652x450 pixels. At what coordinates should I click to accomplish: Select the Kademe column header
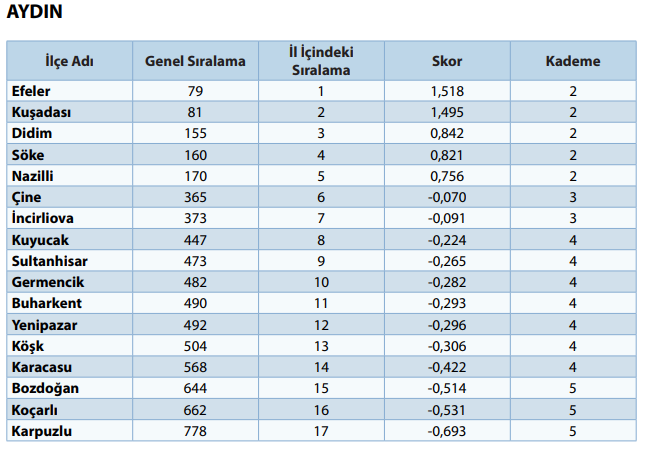point(573,61)
